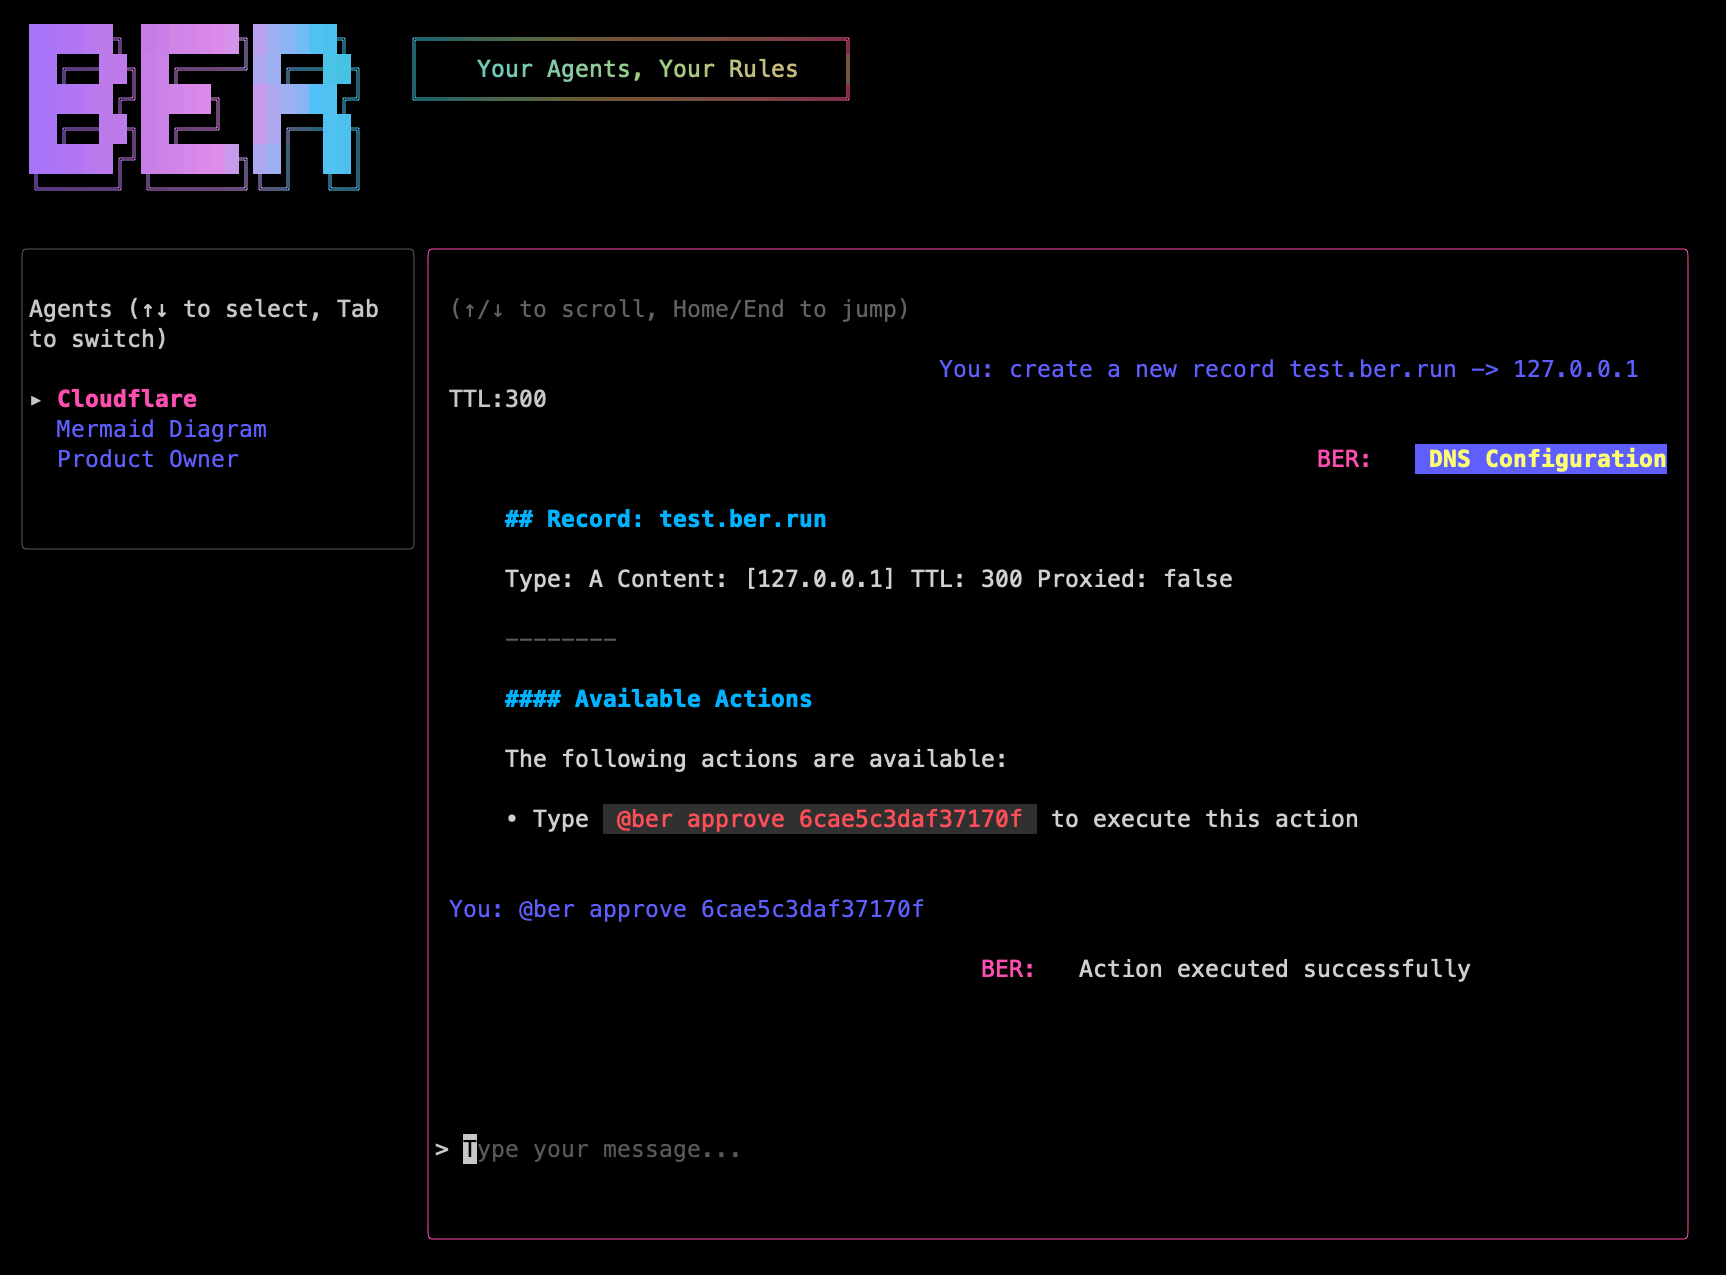Click the prompt chevron before the message input
The height and width of the screenshot is (1275, 1726).
pos(441,1150)
